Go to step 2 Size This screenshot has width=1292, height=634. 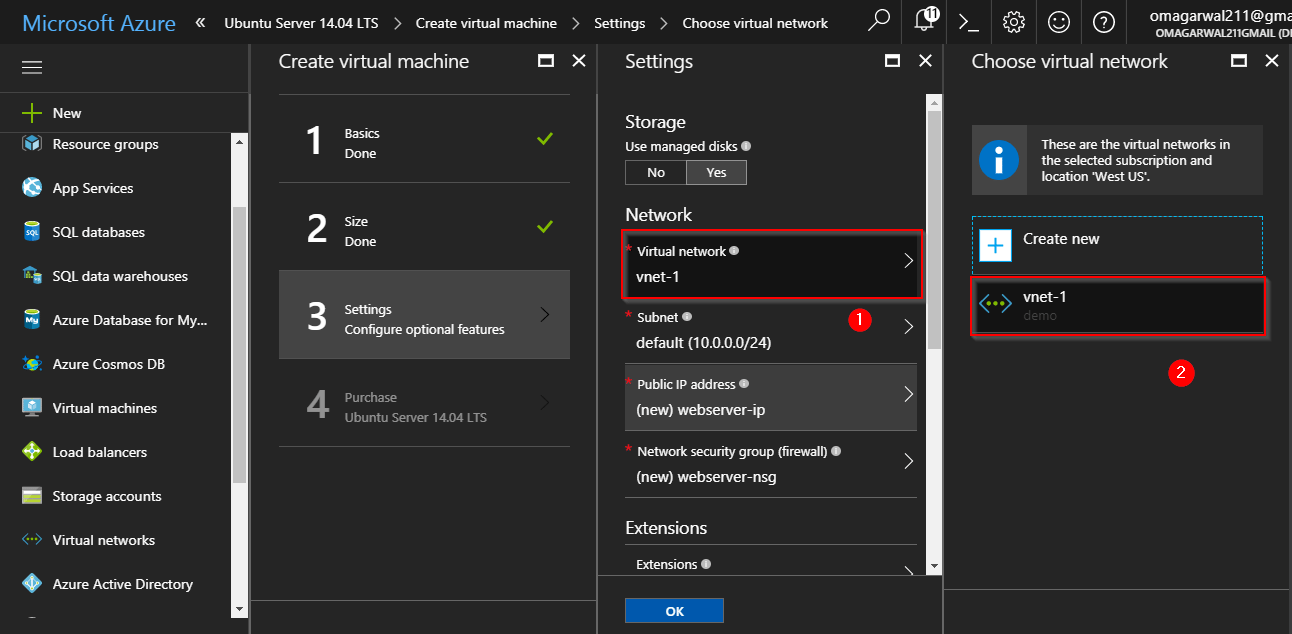pyautogui.click(x=424, y=227)
